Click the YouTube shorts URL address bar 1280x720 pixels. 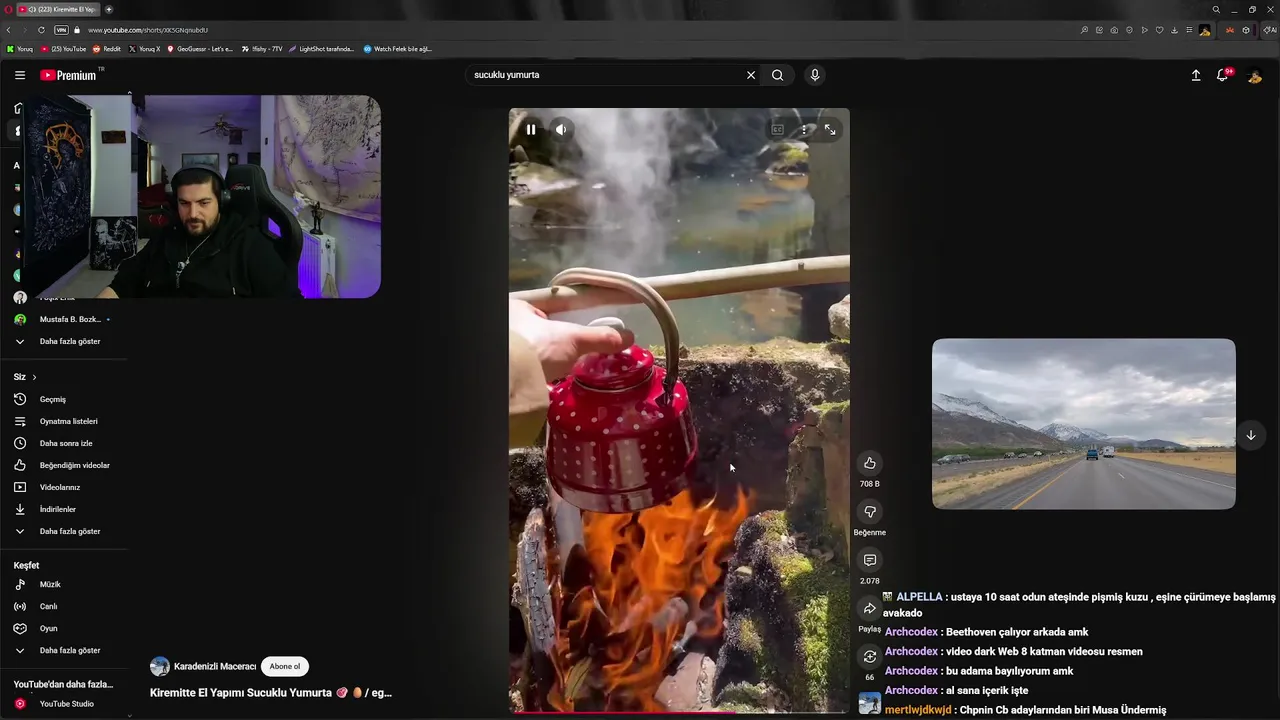(148, 30)
